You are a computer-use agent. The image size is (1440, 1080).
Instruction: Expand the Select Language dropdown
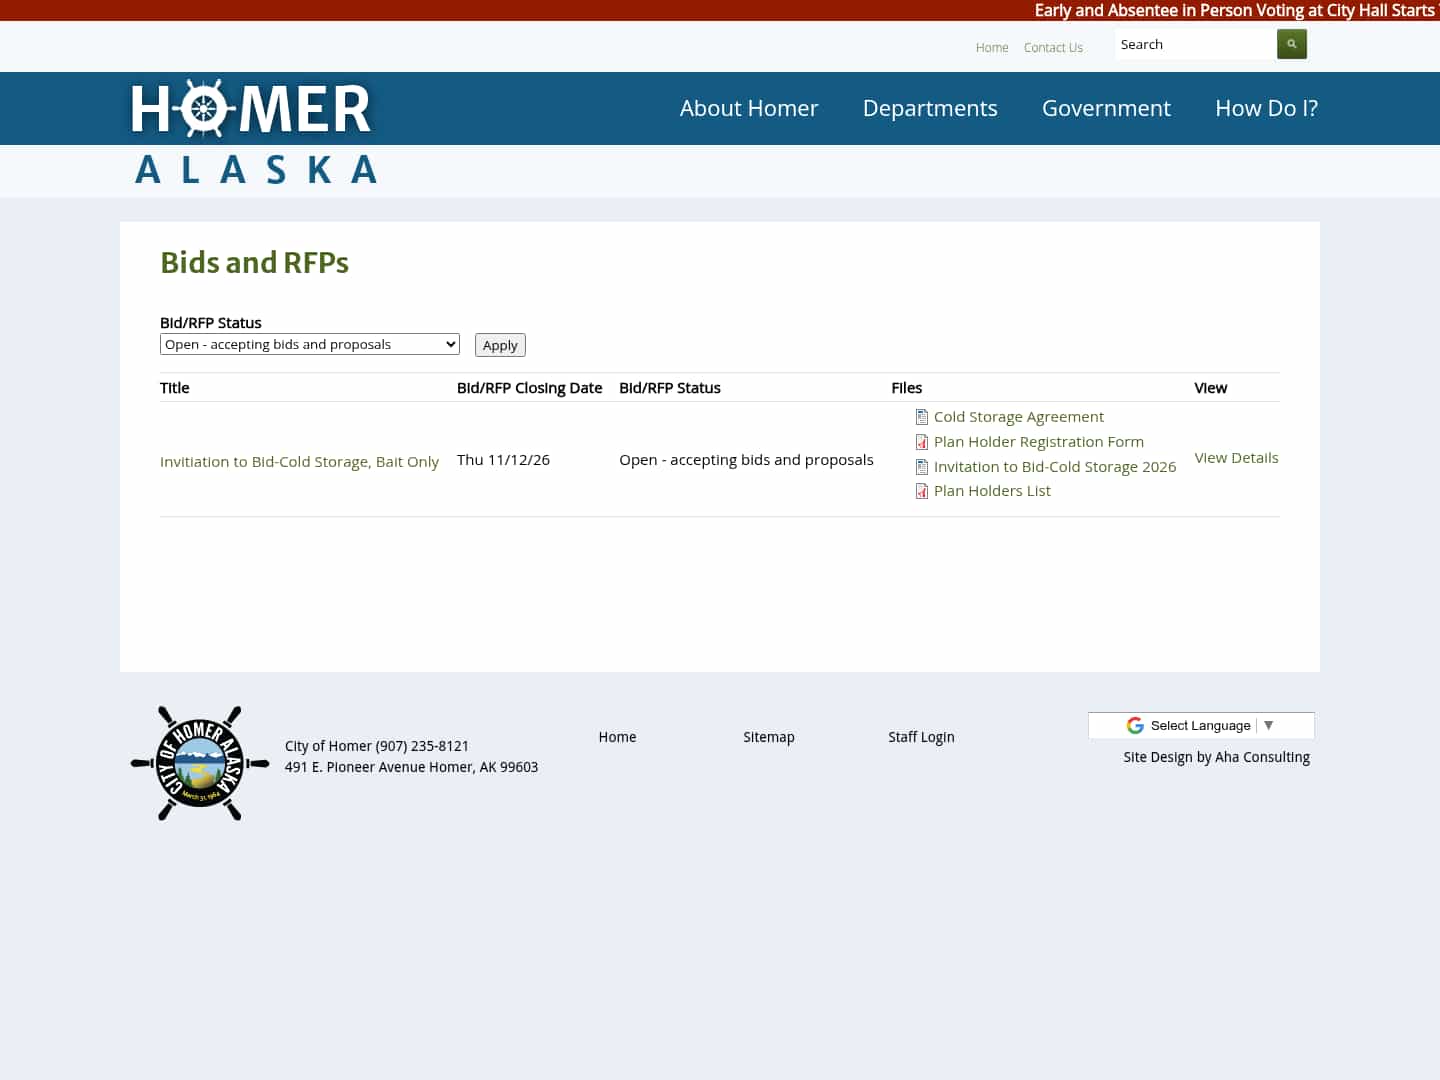pyautogui.click(x=1201, y=726)
